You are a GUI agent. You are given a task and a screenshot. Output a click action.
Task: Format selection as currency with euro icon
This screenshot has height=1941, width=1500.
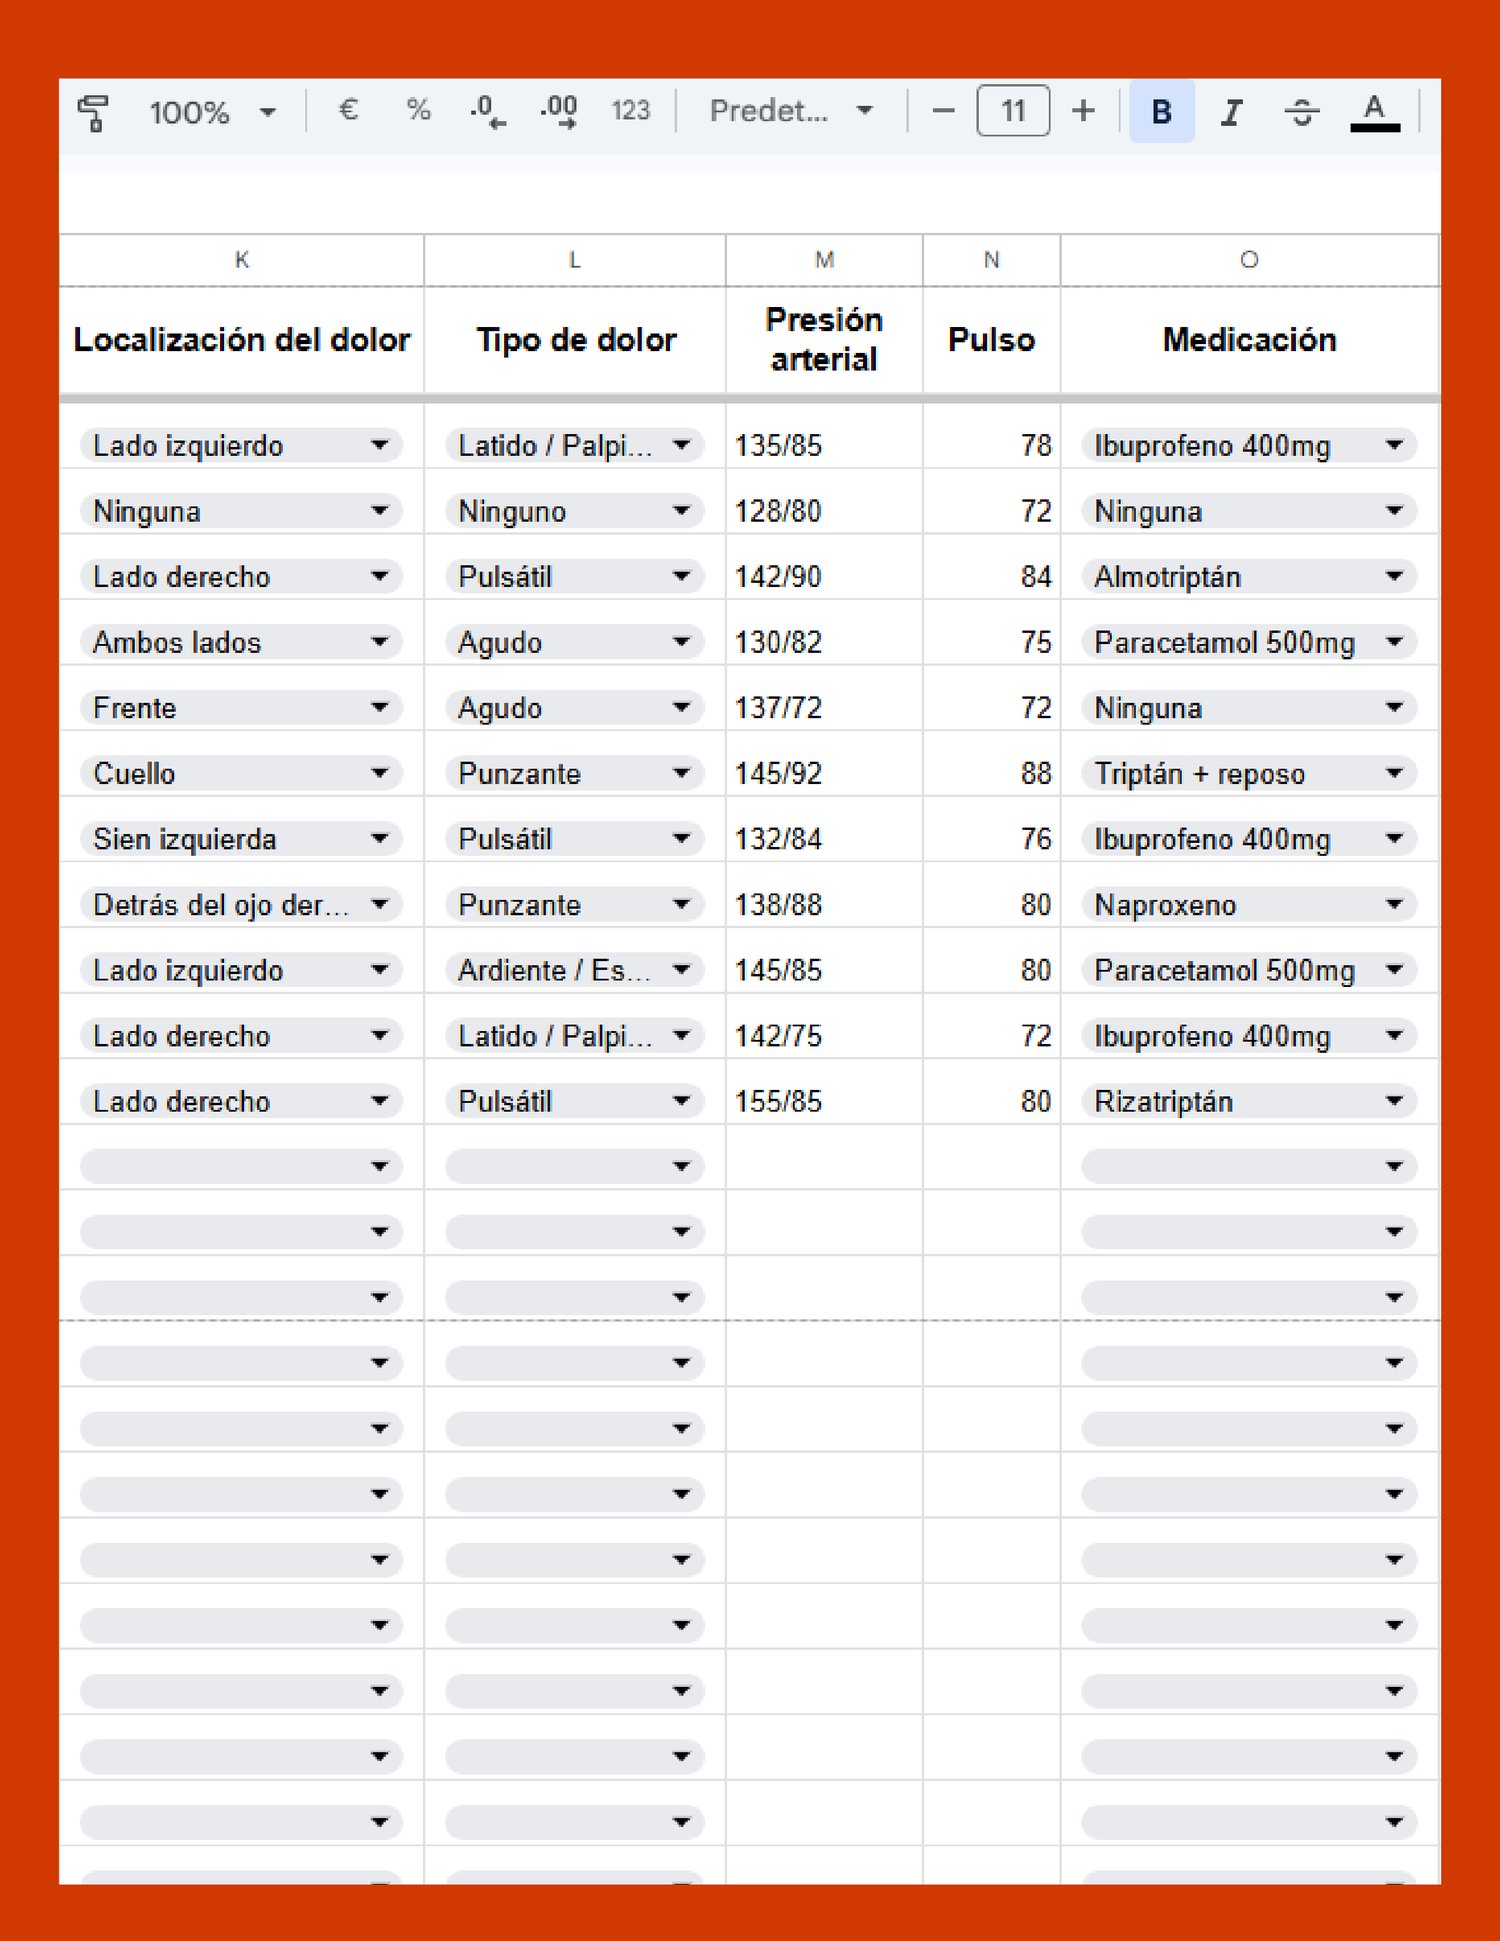347,111
